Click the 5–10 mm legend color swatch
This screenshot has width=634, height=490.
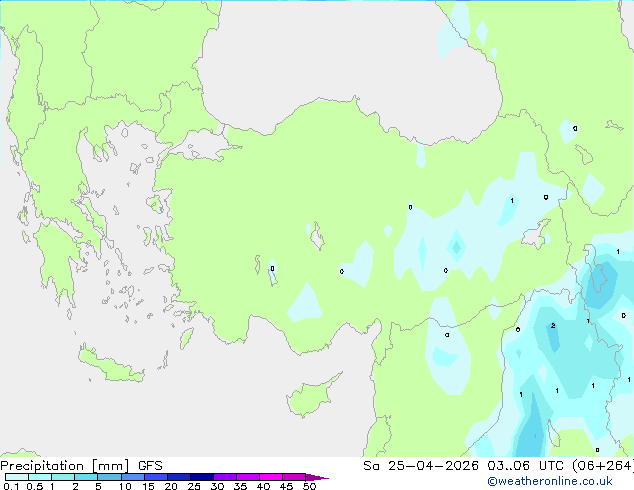point(109,477)
